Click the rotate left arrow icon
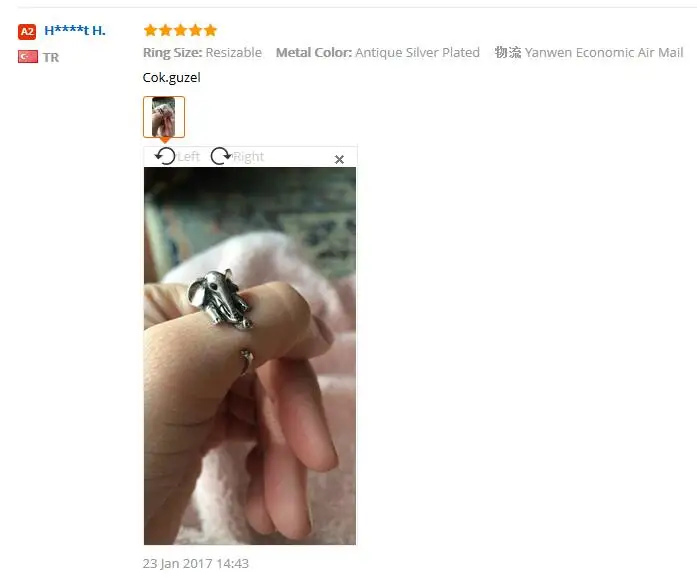 coord(165,156)
